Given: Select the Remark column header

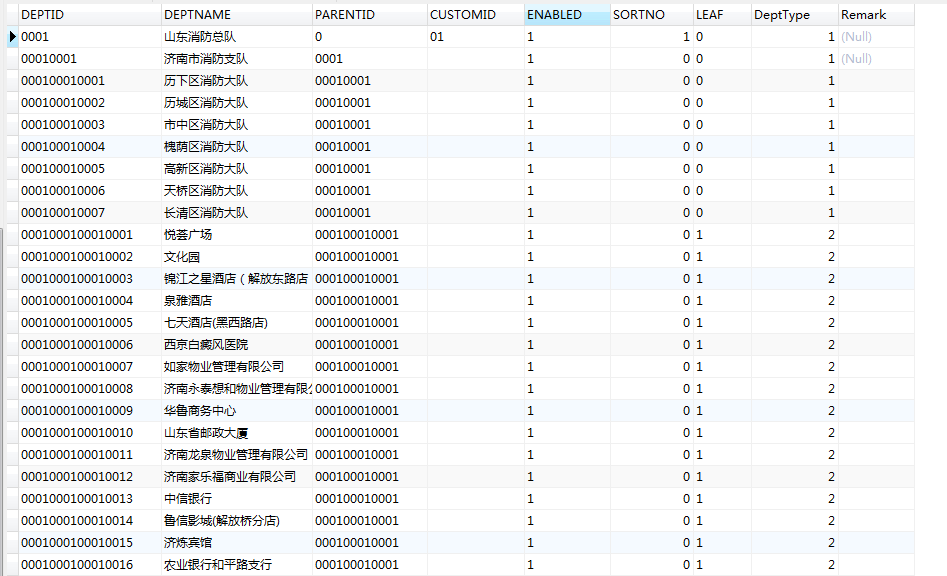Looking at the screenshot, I should pyautogui.click(x=876, y=14).
